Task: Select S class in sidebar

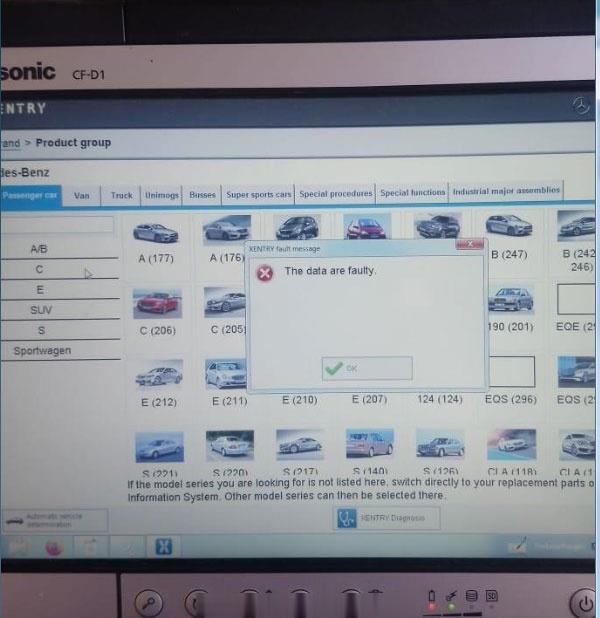Action: click(x=59, y=330)
